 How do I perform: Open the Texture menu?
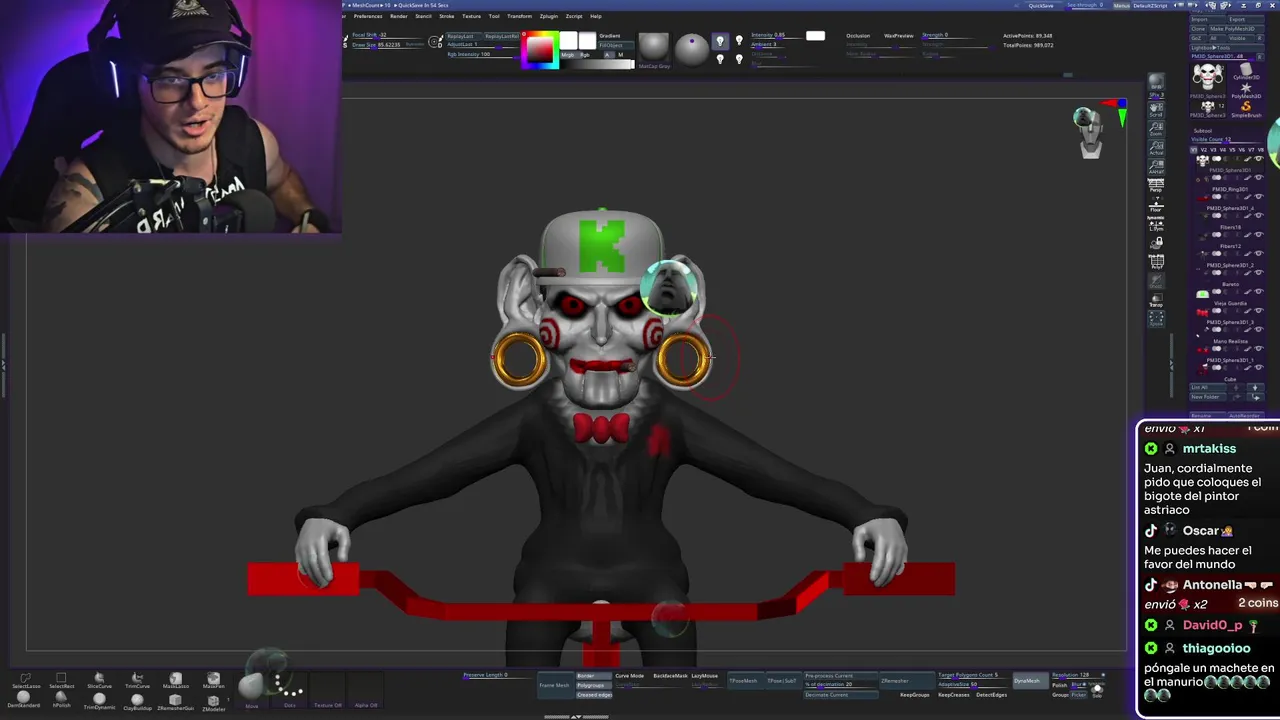(x=471, y=16)
